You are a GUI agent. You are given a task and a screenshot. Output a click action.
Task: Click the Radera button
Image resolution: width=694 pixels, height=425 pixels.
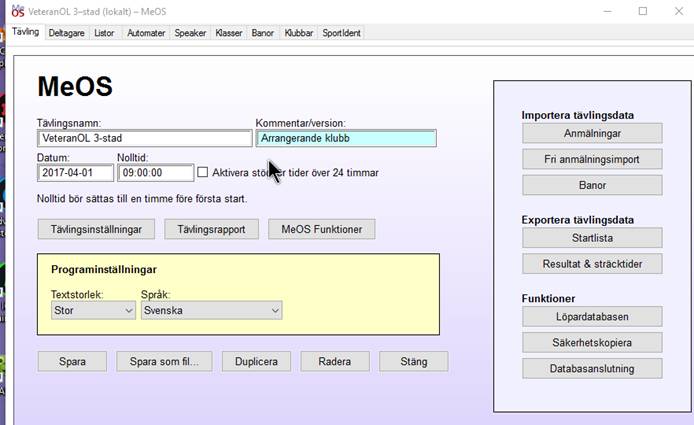coord(335,362)
